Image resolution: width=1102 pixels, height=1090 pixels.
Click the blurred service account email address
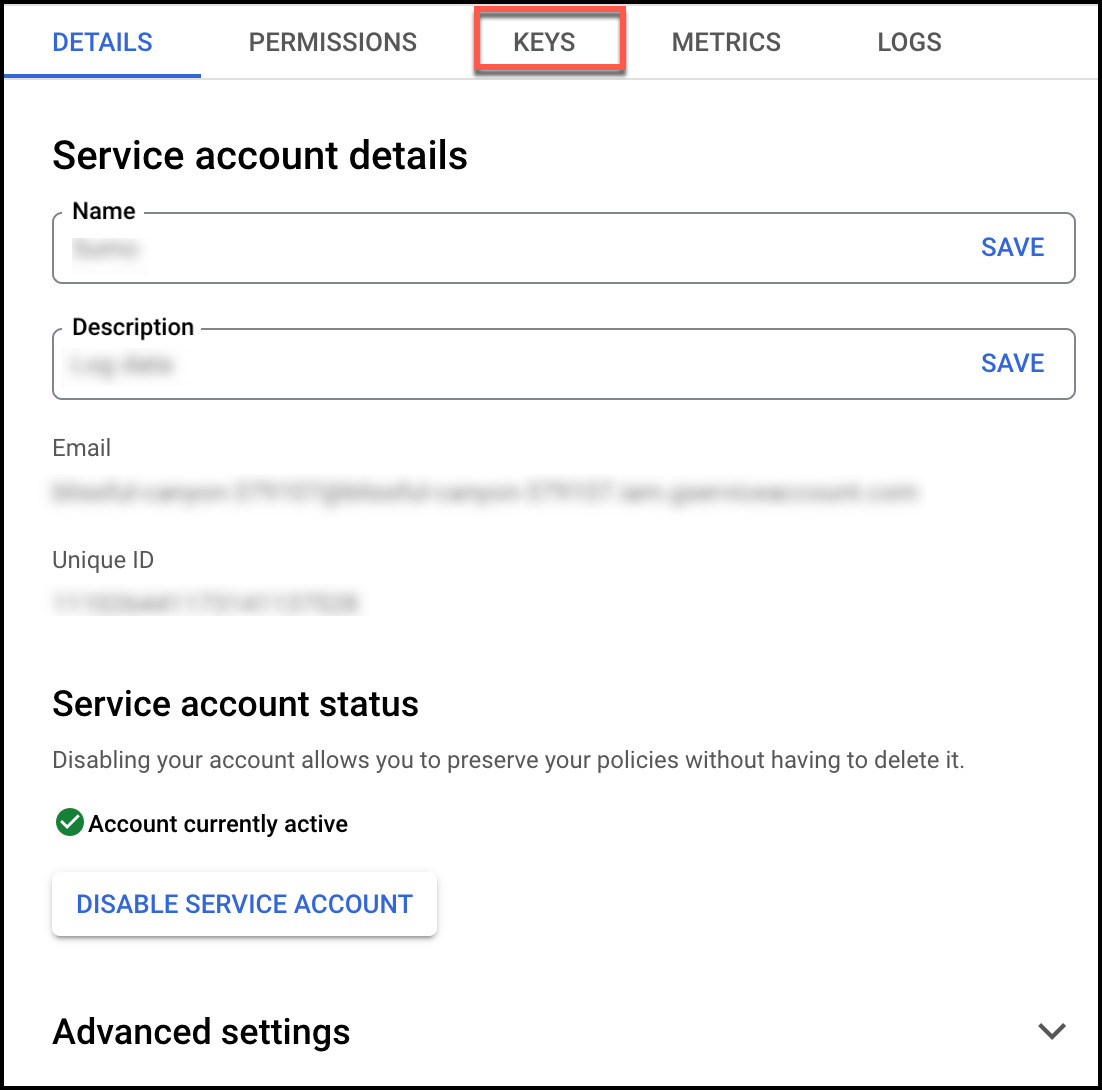click(484, 492)
